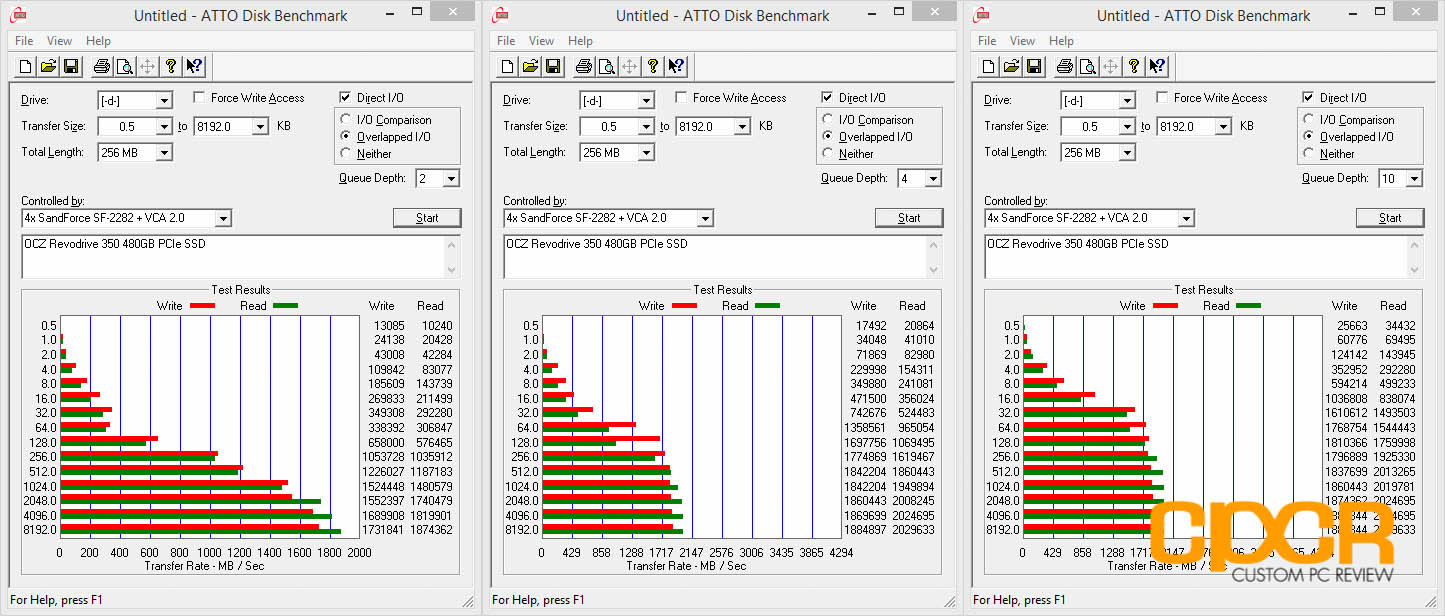This screenshot has width=1445, height=616.
Task: Click Start button in the Queue Depth 10 window
Action: tap(1390, 218)
